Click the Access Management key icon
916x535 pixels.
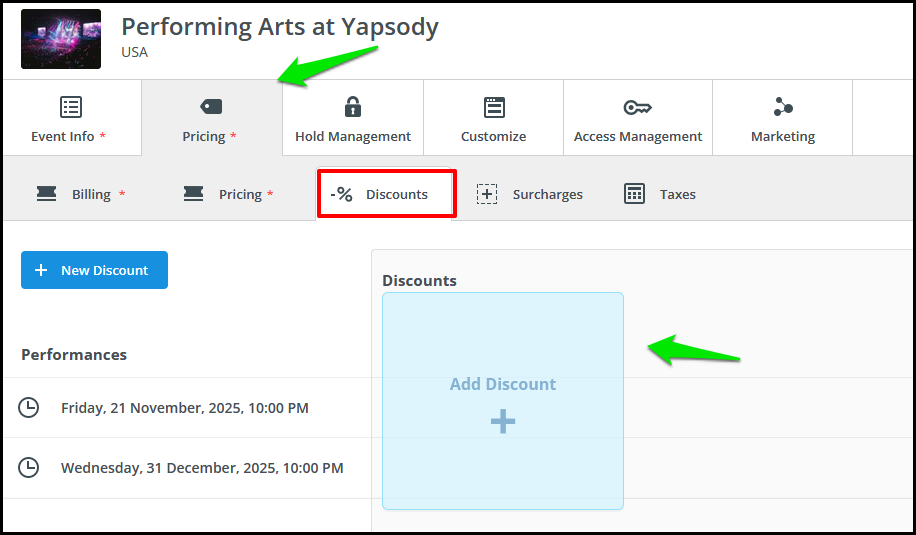click(x=637, y=107)
